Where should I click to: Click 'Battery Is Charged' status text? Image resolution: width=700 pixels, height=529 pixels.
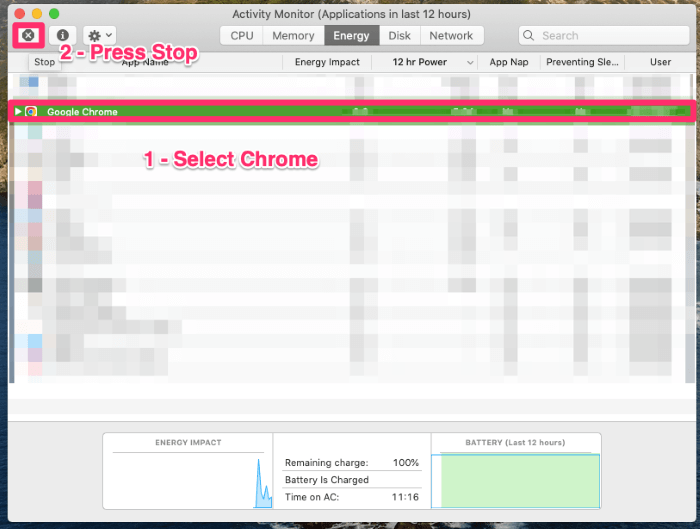327,480
